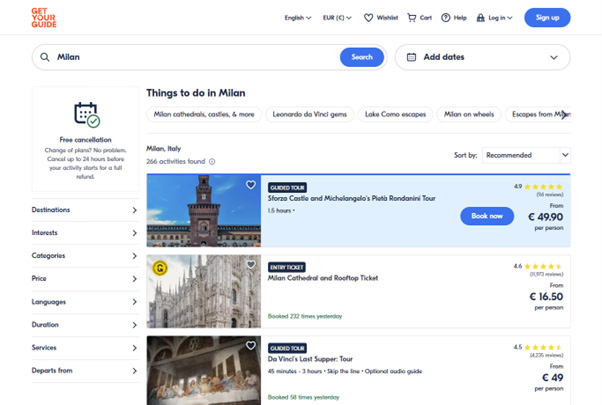Expand the Price filter

click(85, 279)
